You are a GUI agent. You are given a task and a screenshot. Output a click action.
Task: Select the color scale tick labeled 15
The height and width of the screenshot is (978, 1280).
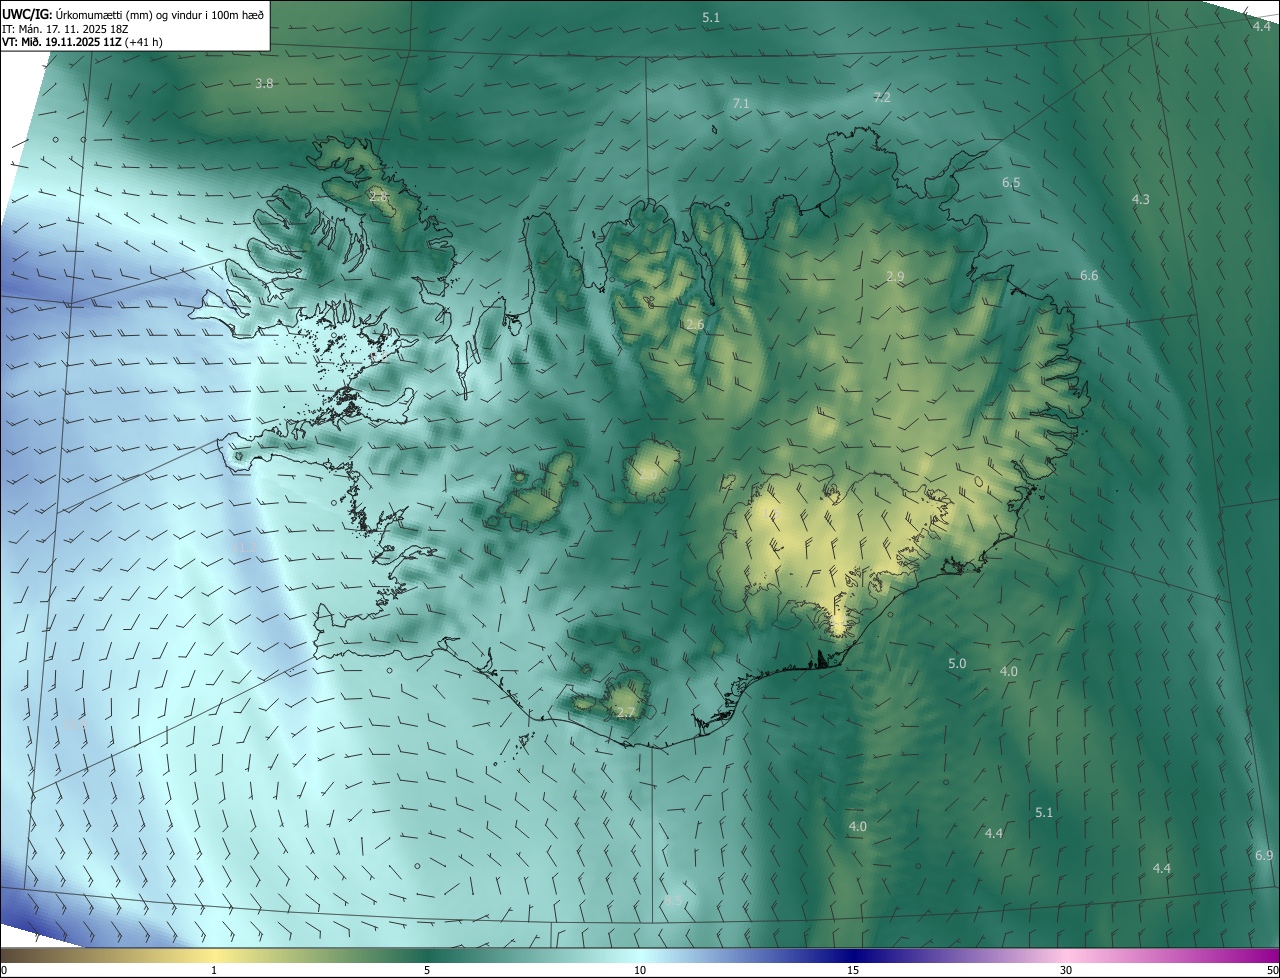[x=853, y=970]
